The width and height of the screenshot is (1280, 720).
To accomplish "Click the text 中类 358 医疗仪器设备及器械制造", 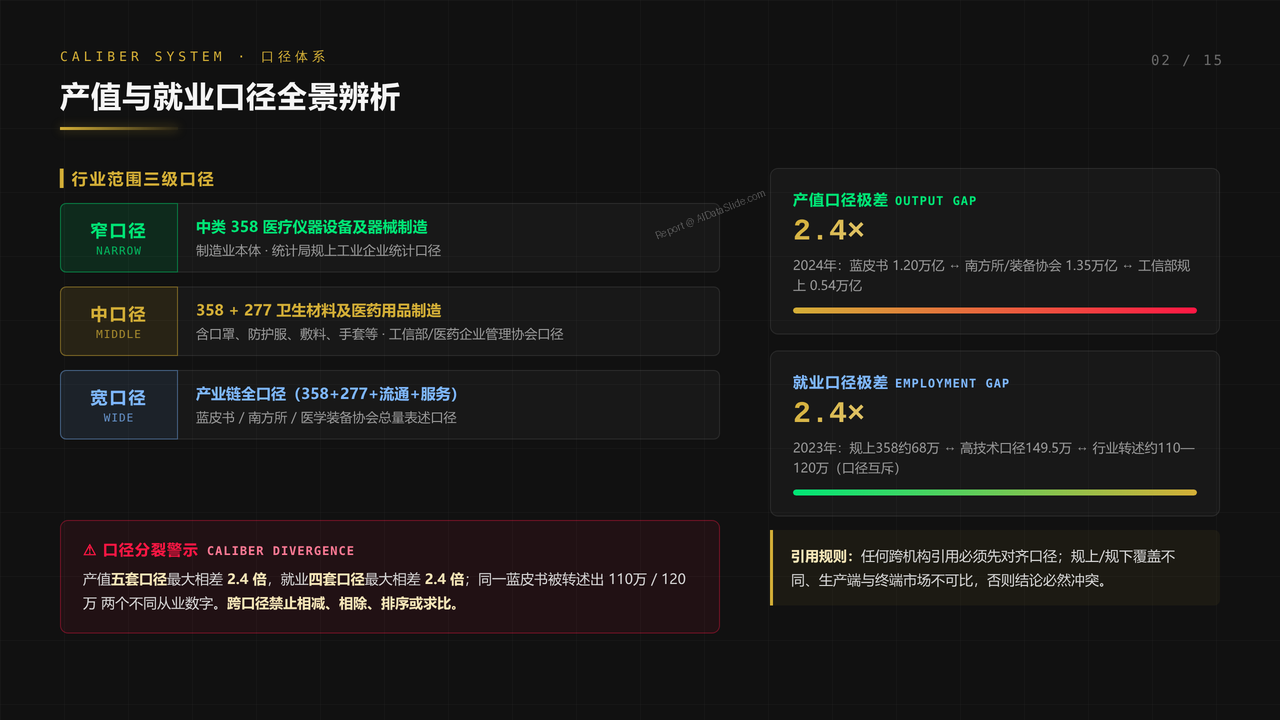I will [x=312, y=227].
